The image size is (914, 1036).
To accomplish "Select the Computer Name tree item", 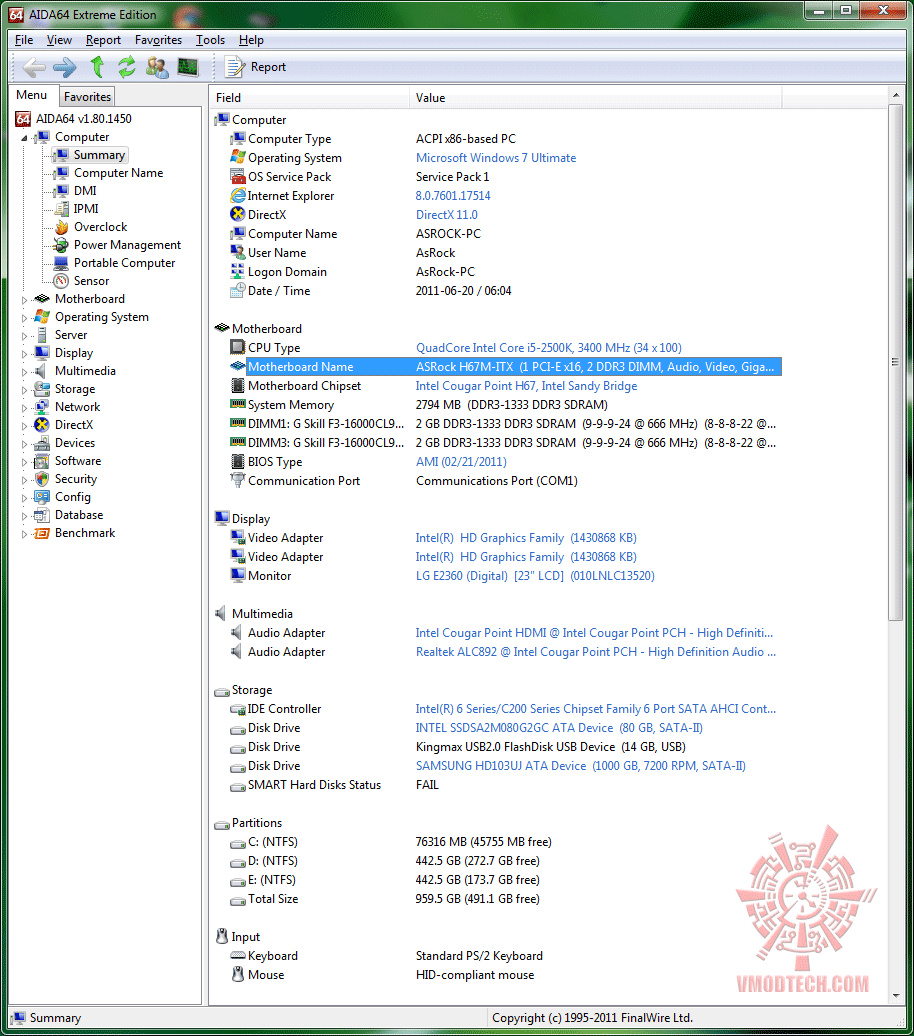I will (118, 172).
